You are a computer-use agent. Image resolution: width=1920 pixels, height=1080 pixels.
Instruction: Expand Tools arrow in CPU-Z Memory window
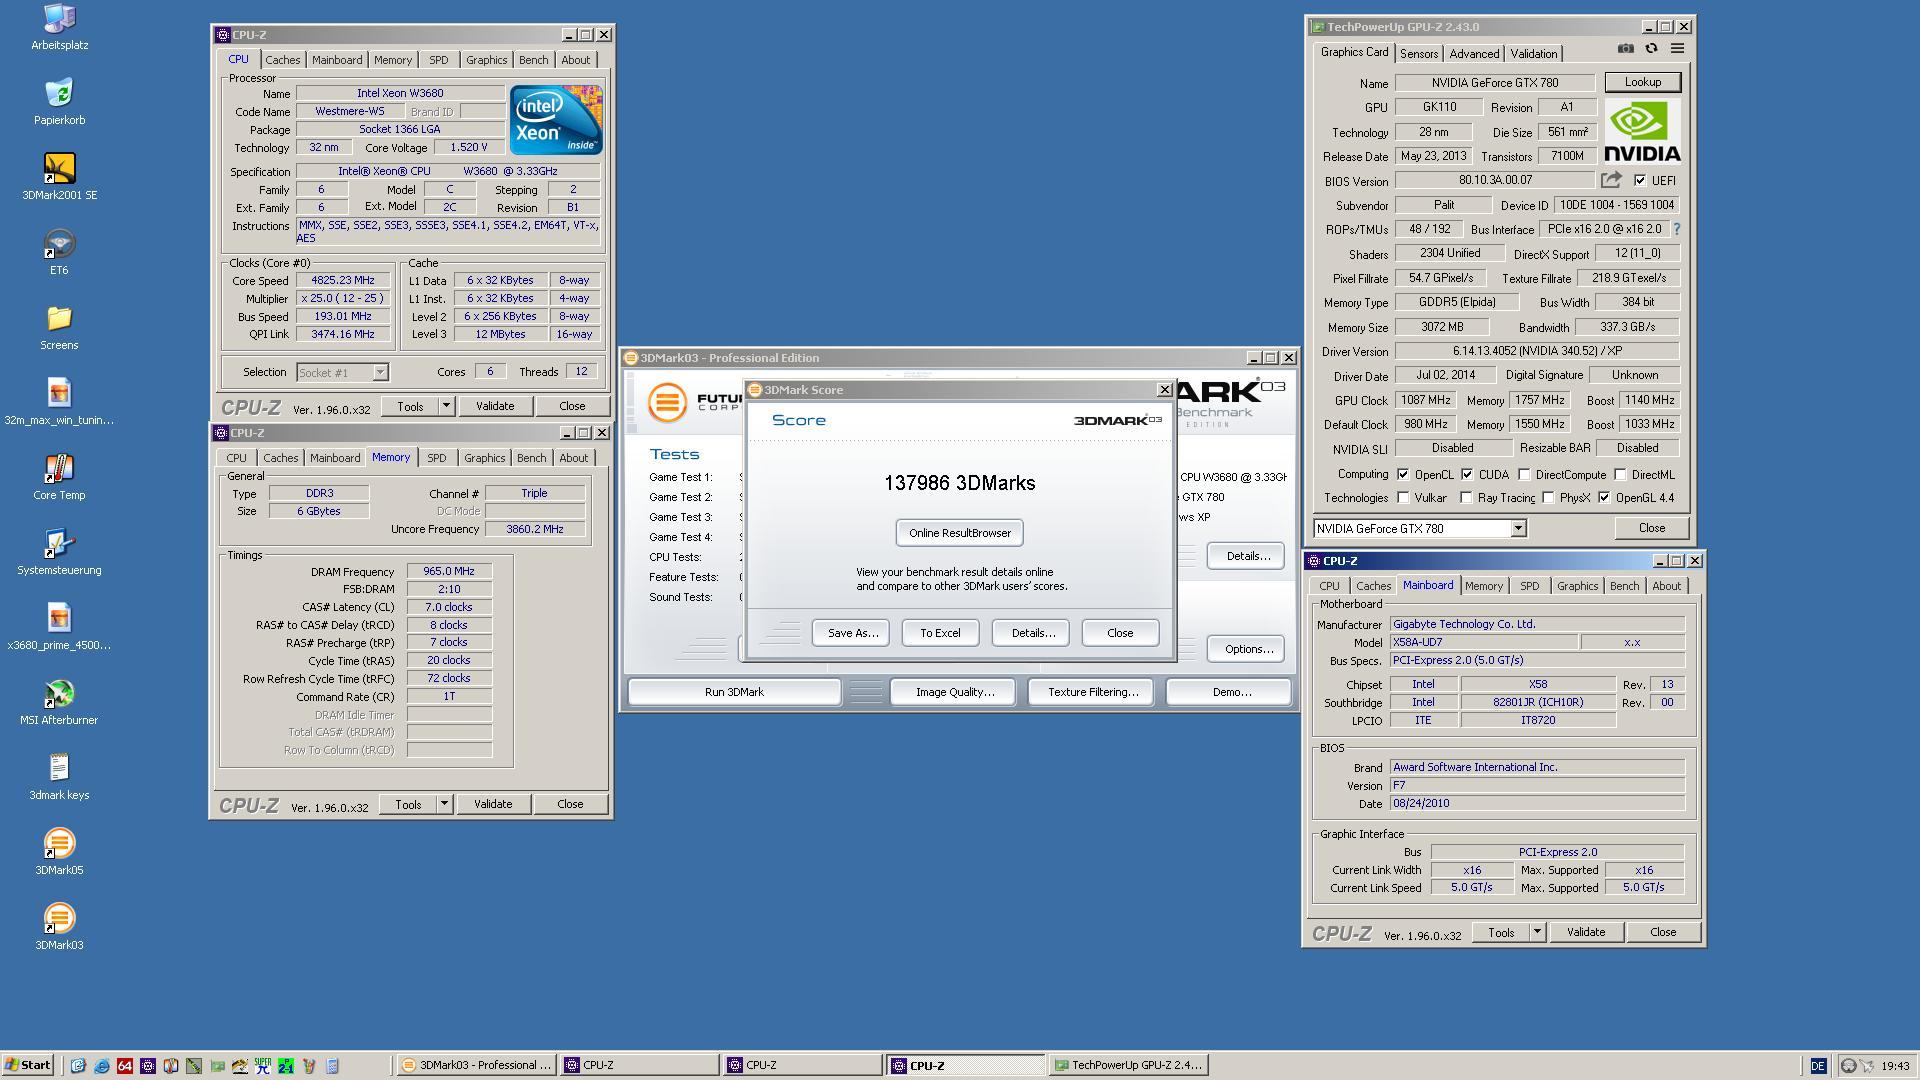444,804
